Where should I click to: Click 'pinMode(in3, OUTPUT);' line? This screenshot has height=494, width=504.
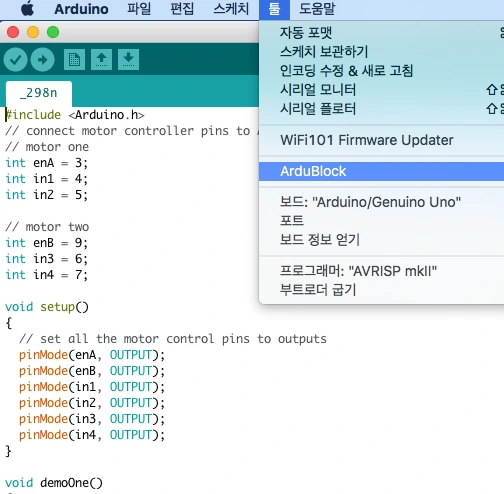(x=92, y=419)
